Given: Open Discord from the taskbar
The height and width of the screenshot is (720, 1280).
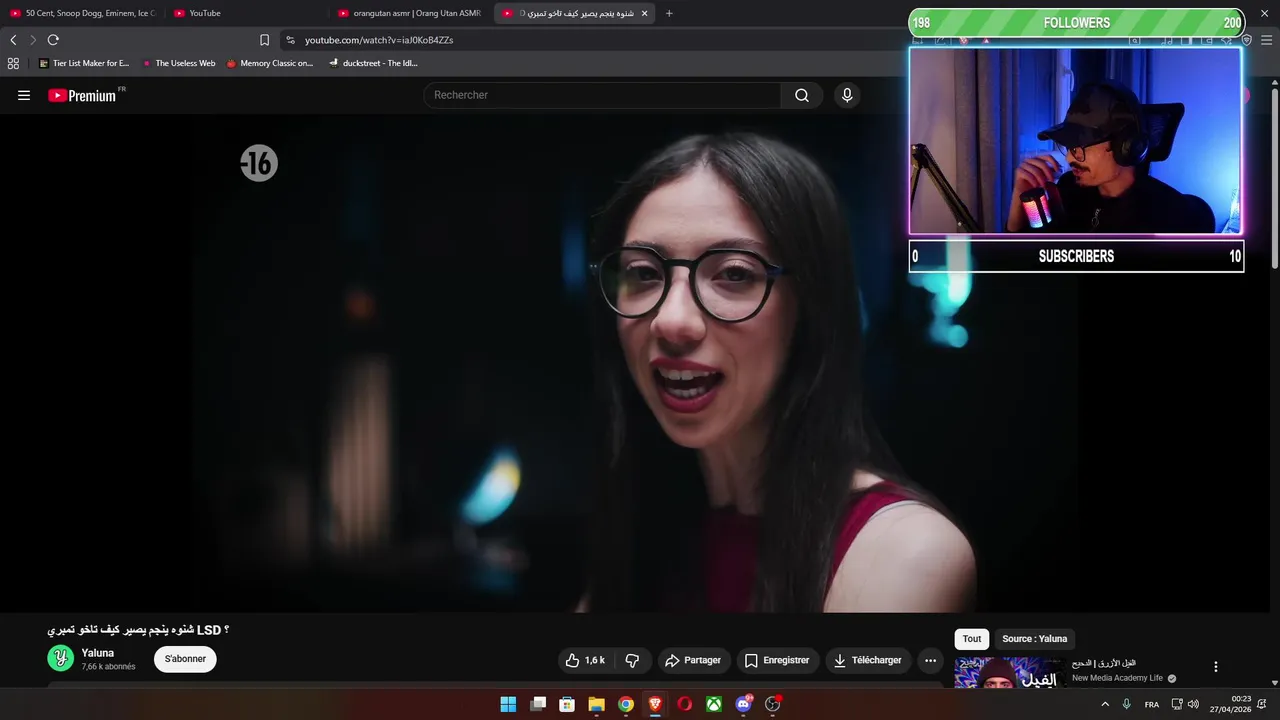Looking at the screenshot, I should 743,704.
